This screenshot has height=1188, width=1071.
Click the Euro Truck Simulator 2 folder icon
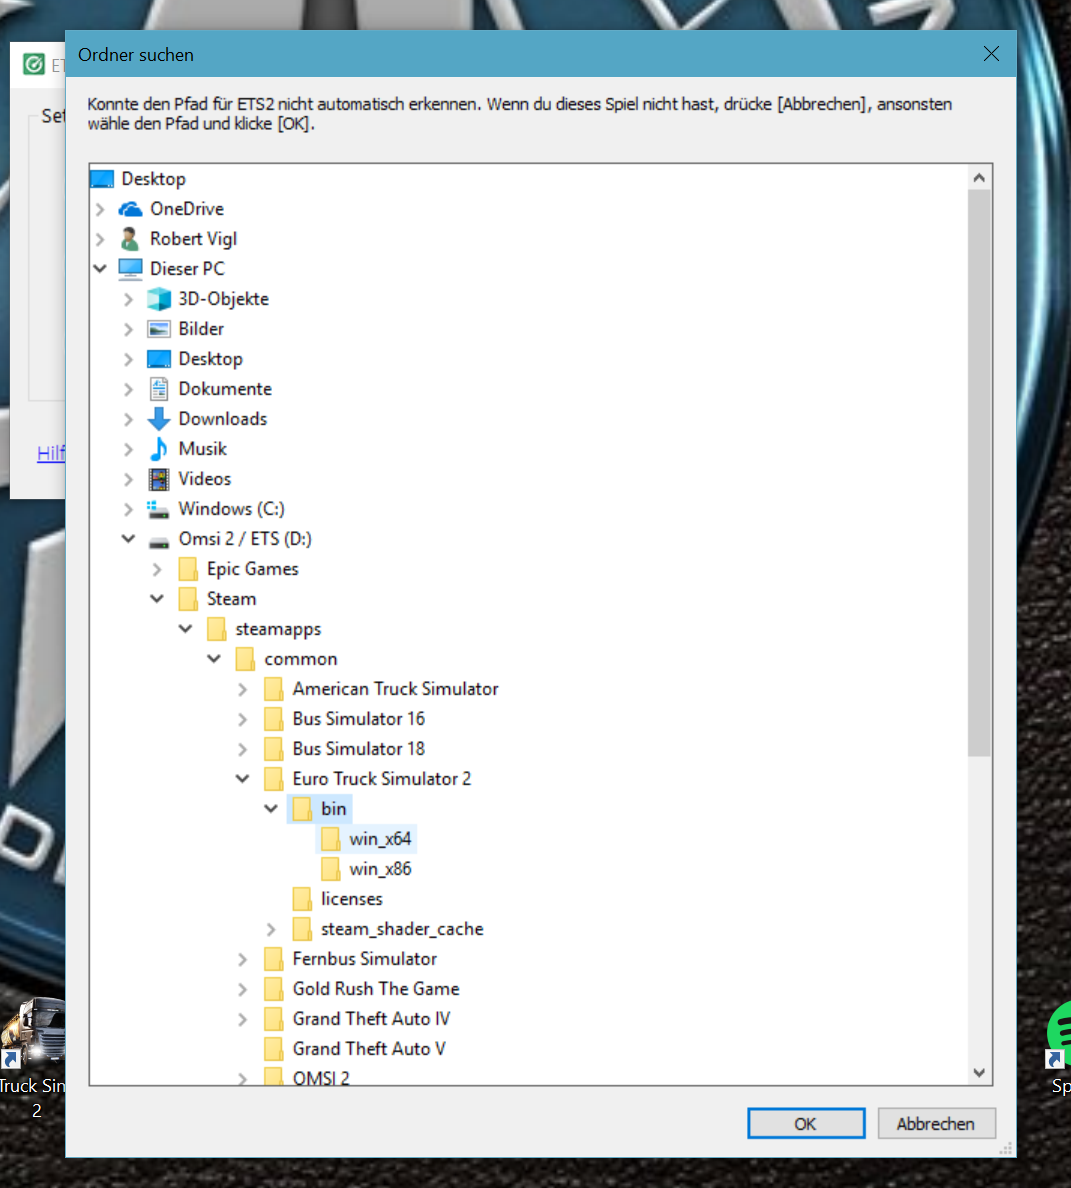[273, 779]
